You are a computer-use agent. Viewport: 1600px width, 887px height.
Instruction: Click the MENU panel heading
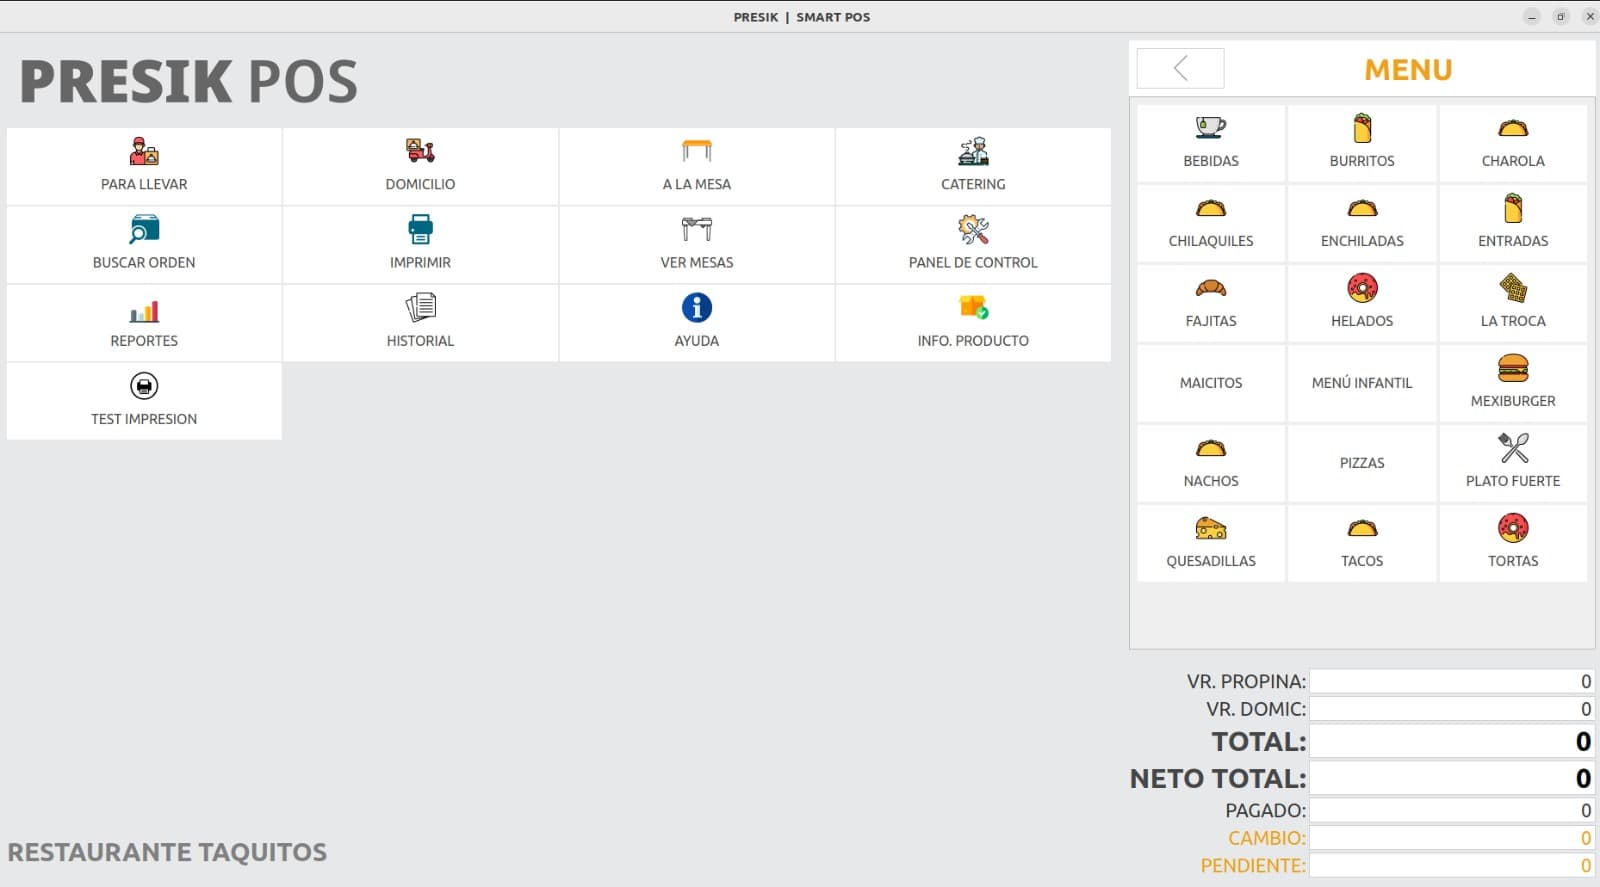(x=1408, y=70)
